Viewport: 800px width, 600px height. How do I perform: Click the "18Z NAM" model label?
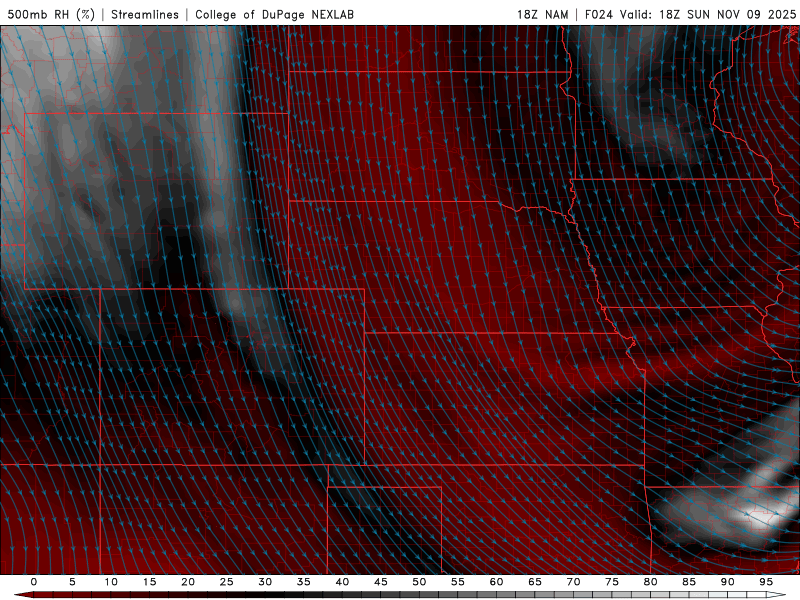coord(542,14)
